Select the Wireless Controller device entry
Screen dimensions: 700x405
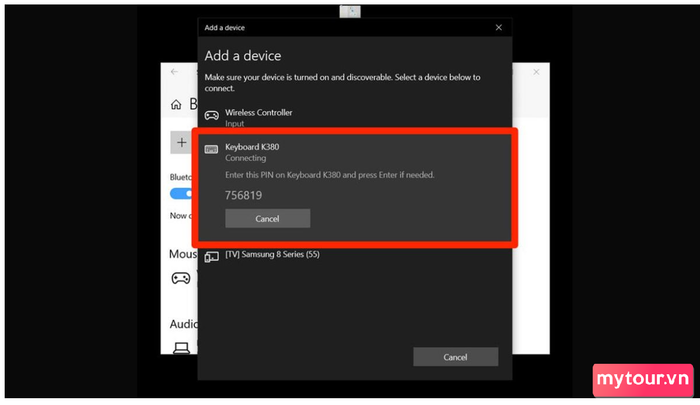(355, 117)
